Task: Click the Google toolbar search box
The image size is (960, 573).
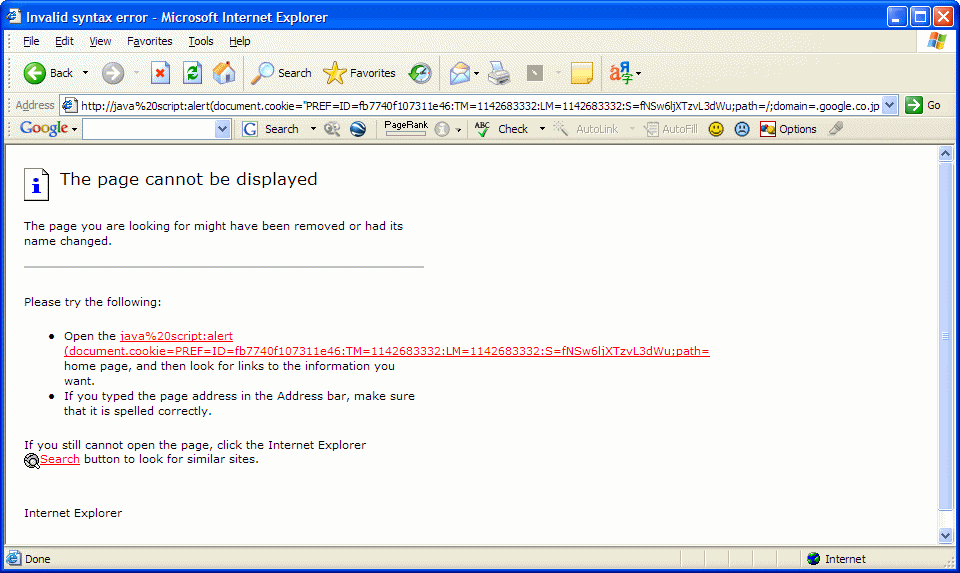Action: coord(149,129)
